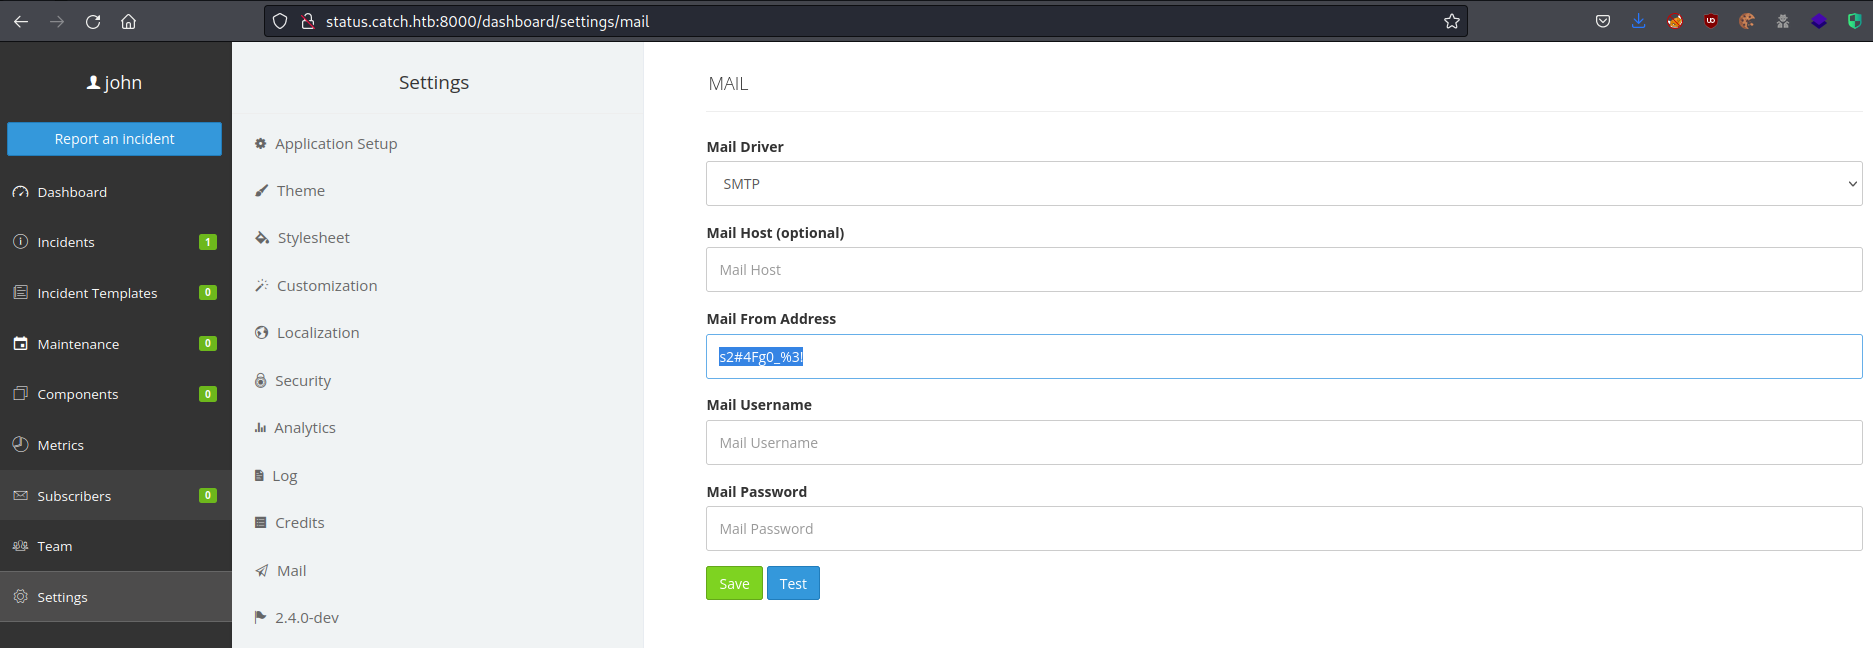
Task: Open Subscribers in sidebar
Action: pos(116,496)
